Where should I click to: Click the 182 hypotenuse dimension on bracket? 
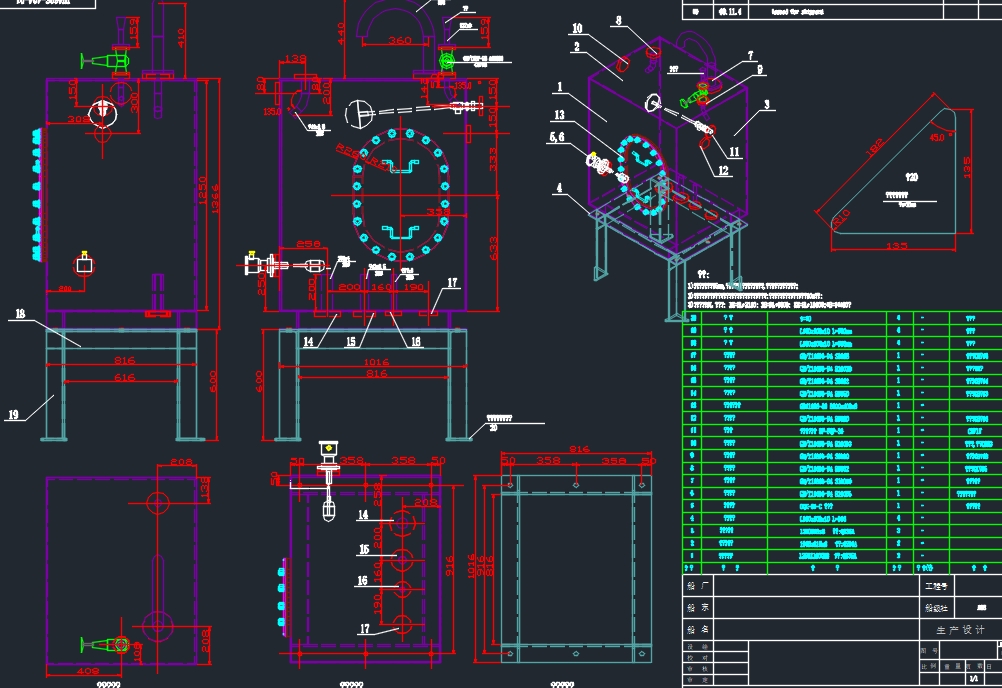click(x=875, y=149)
